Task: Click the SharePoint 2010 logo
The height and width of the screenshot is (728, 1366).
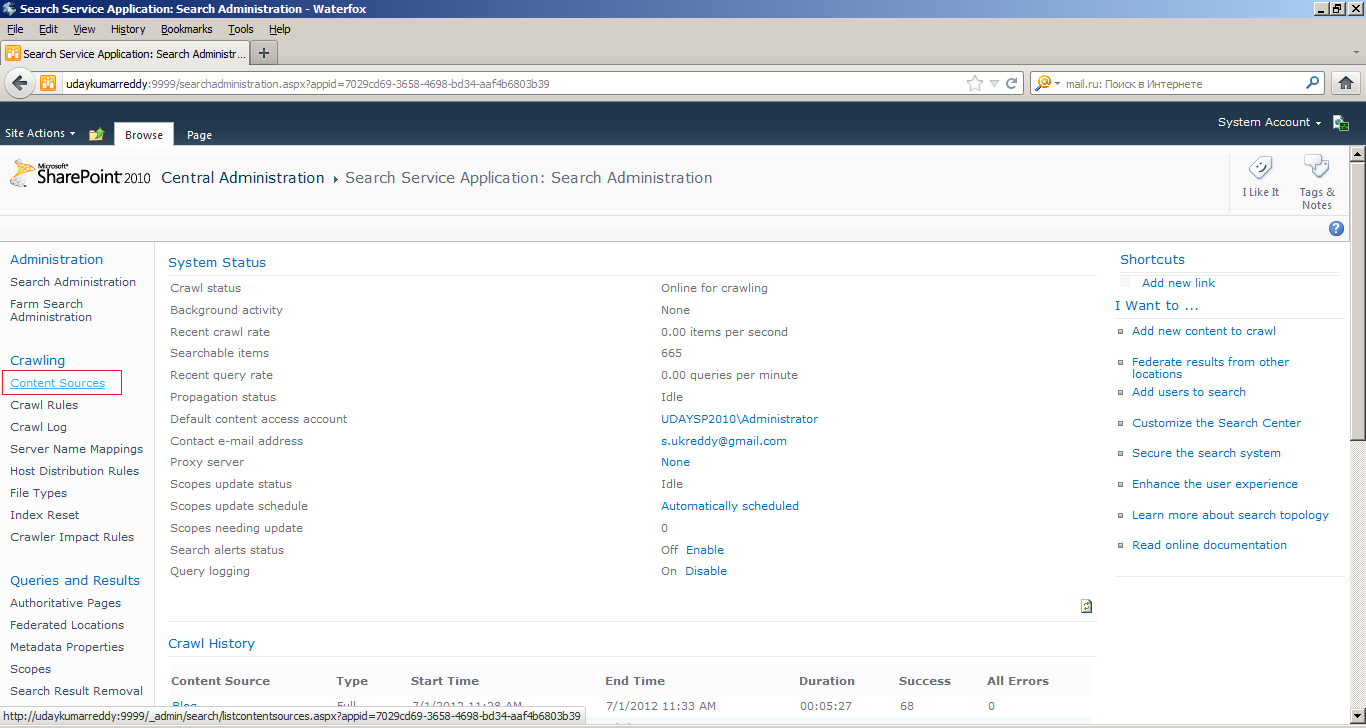Action: coord(80,174)
